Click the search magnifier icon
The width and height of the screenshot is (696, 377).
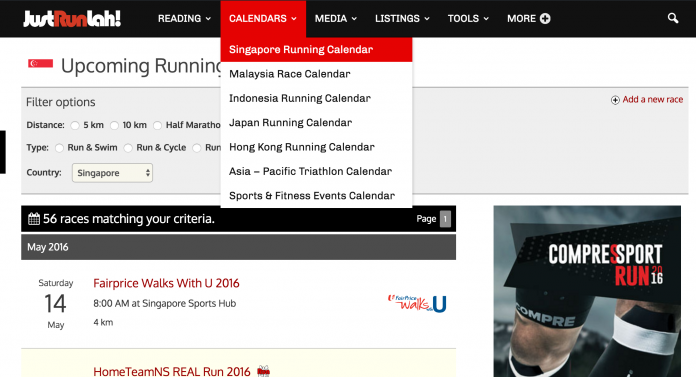click(673, 18)
